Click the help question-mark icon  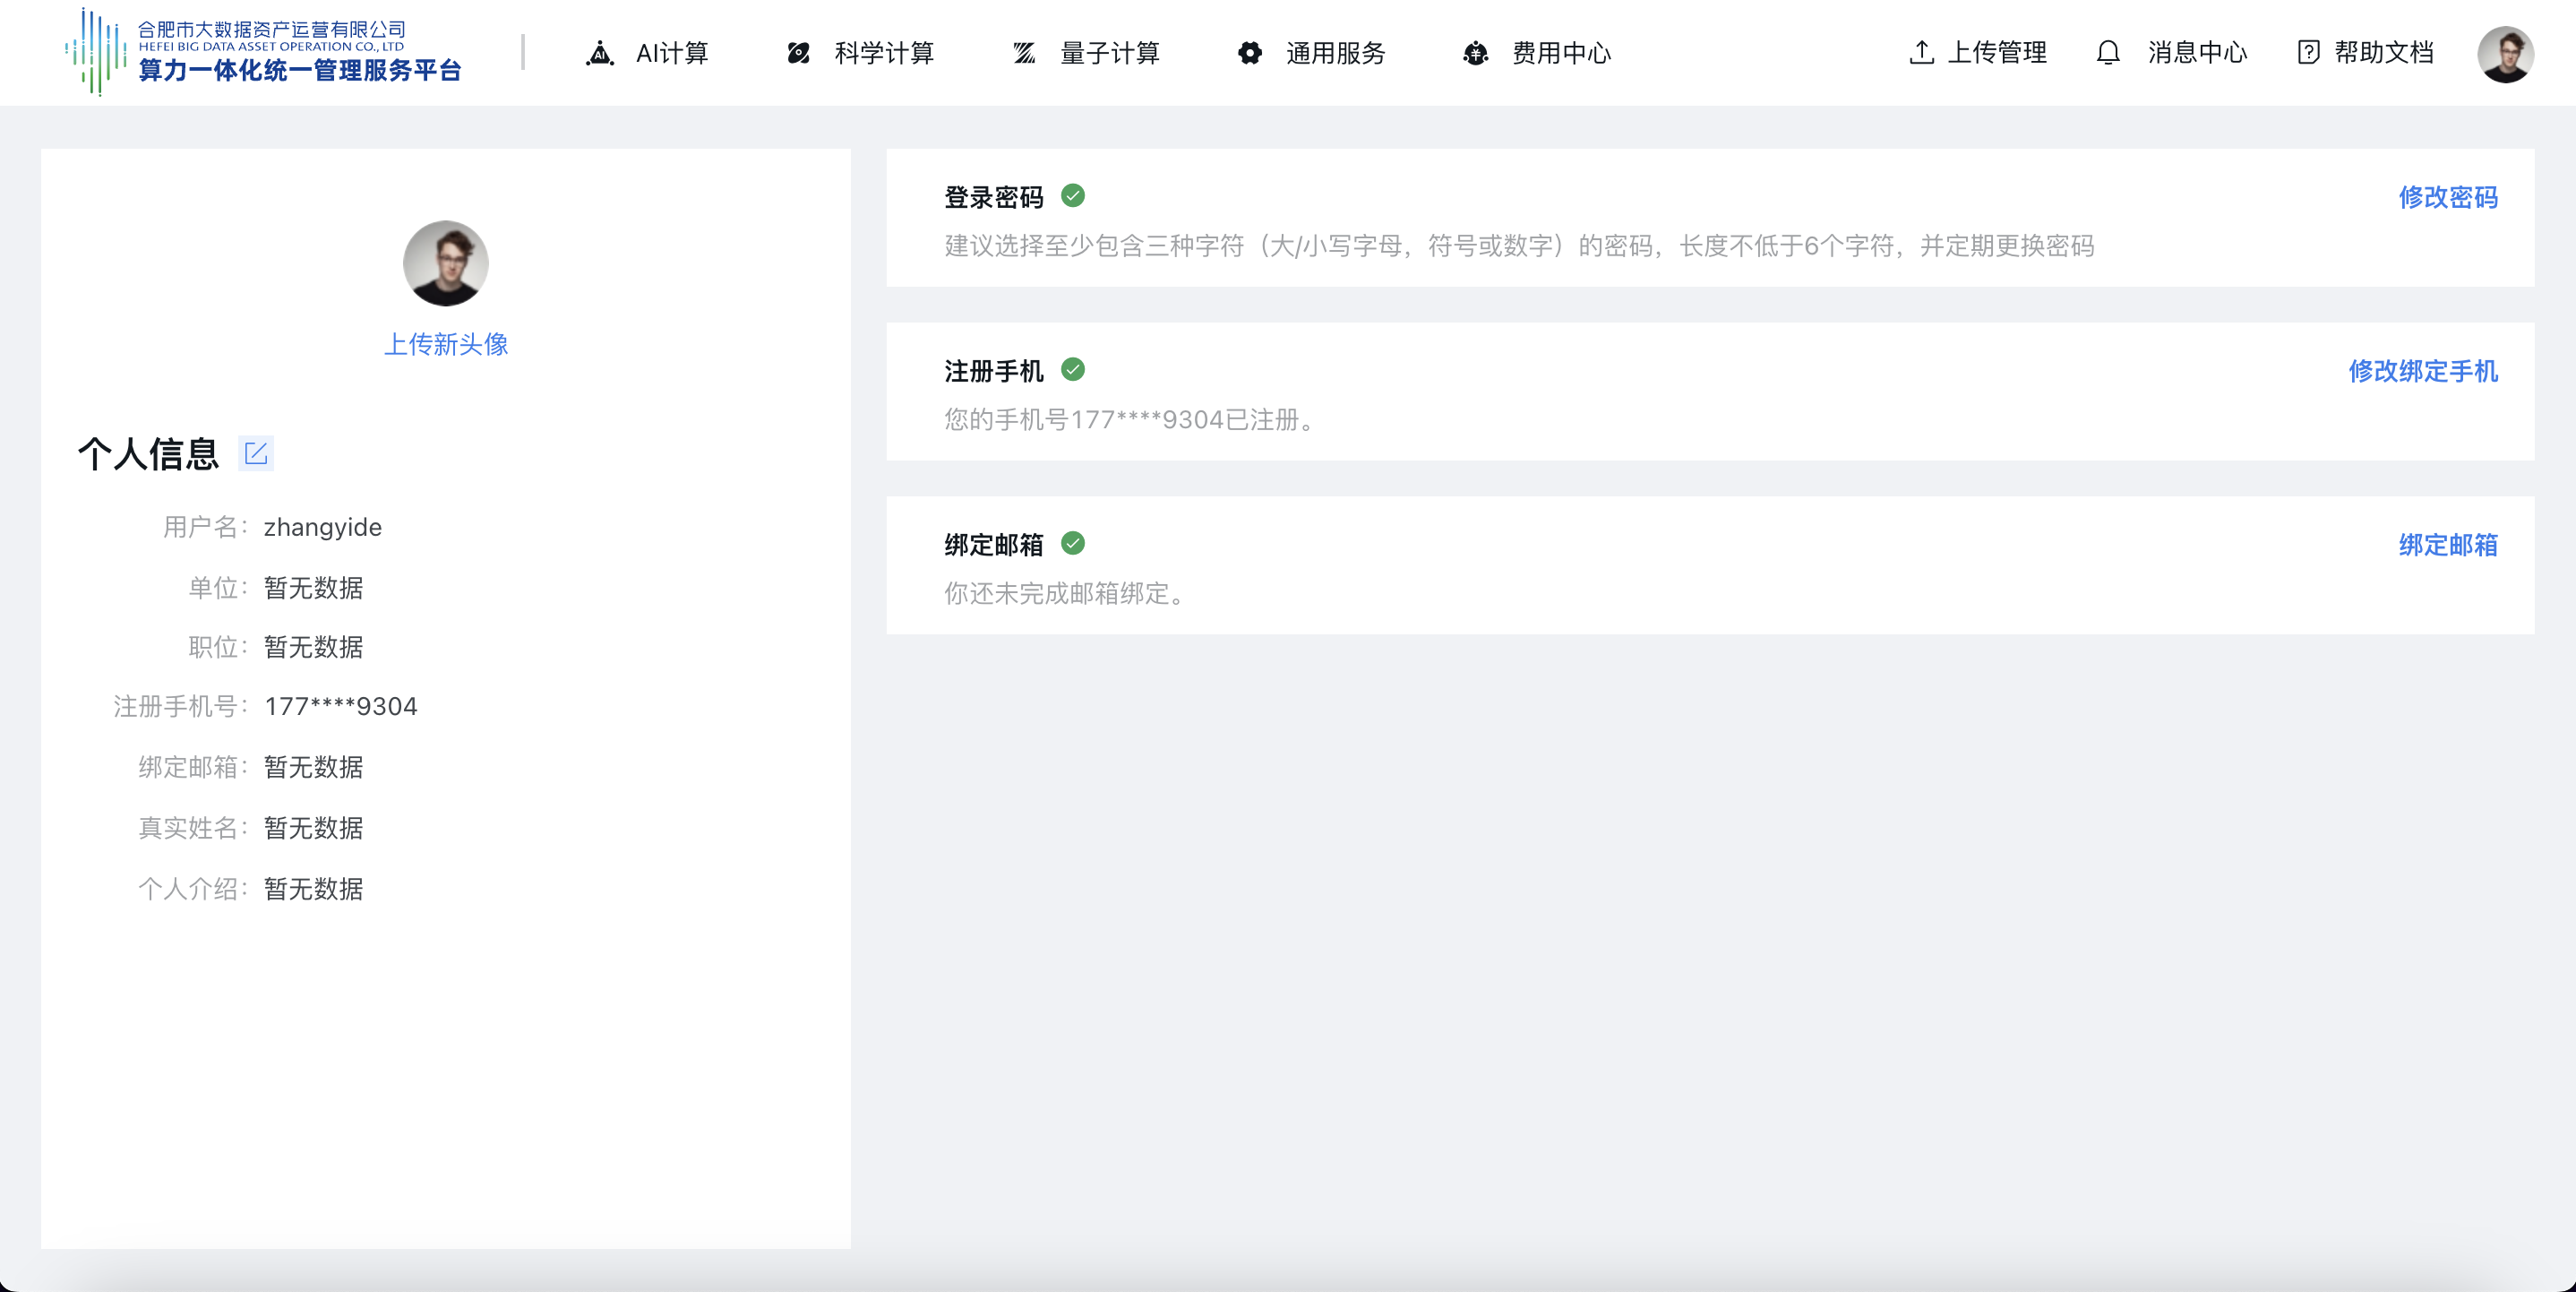click(2308, 53)
